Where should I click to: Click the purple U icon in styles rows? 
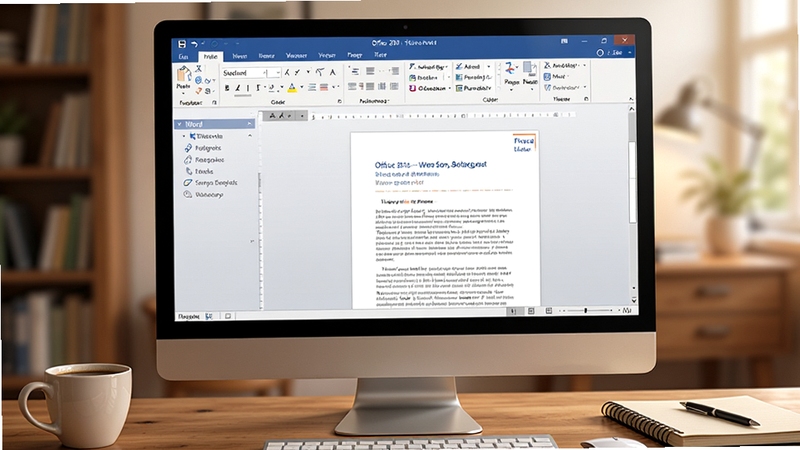(x=412, y=88)
